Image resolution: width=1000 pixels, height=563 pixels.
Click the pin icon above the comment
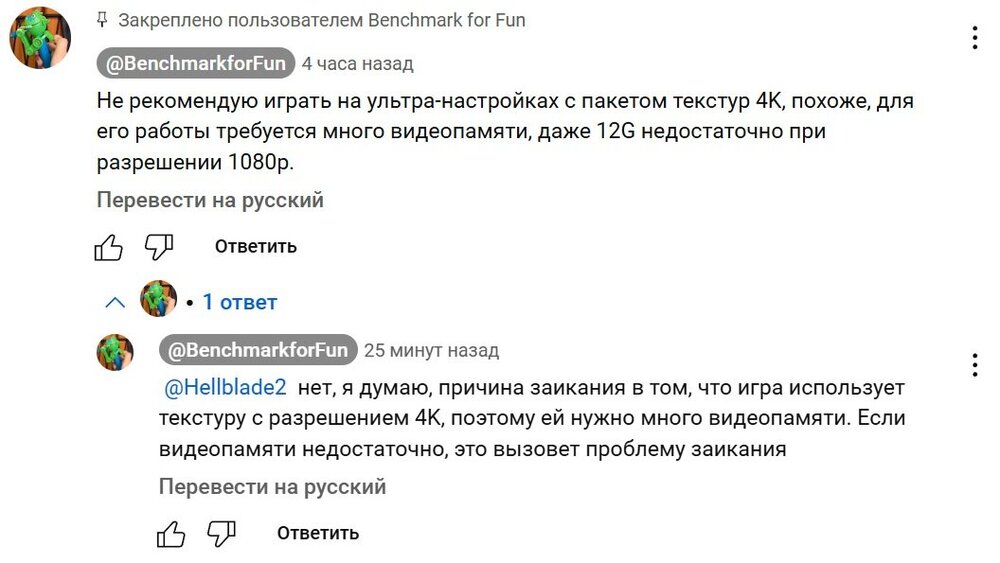[x=102, y=20]
